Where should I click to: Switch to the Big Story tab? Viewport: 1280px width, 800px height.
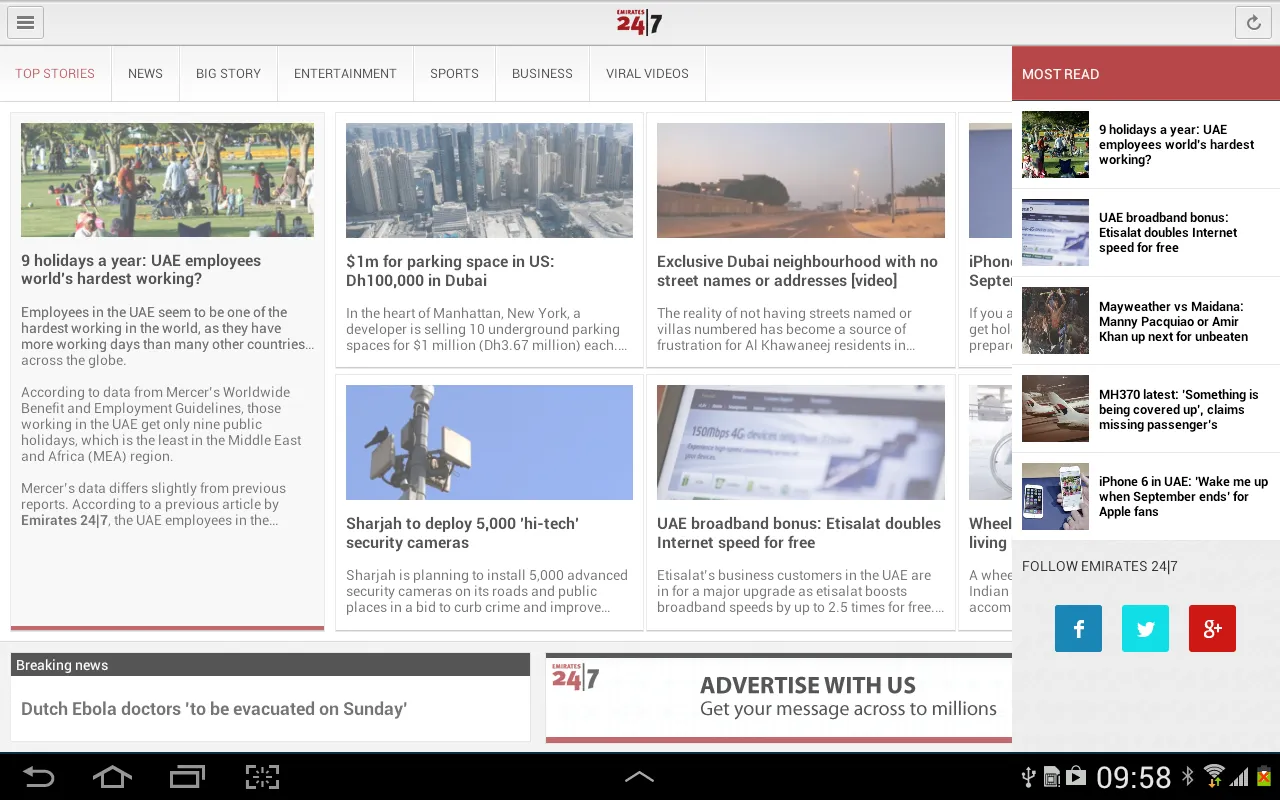pyautogui.click(x=228, y=73)
